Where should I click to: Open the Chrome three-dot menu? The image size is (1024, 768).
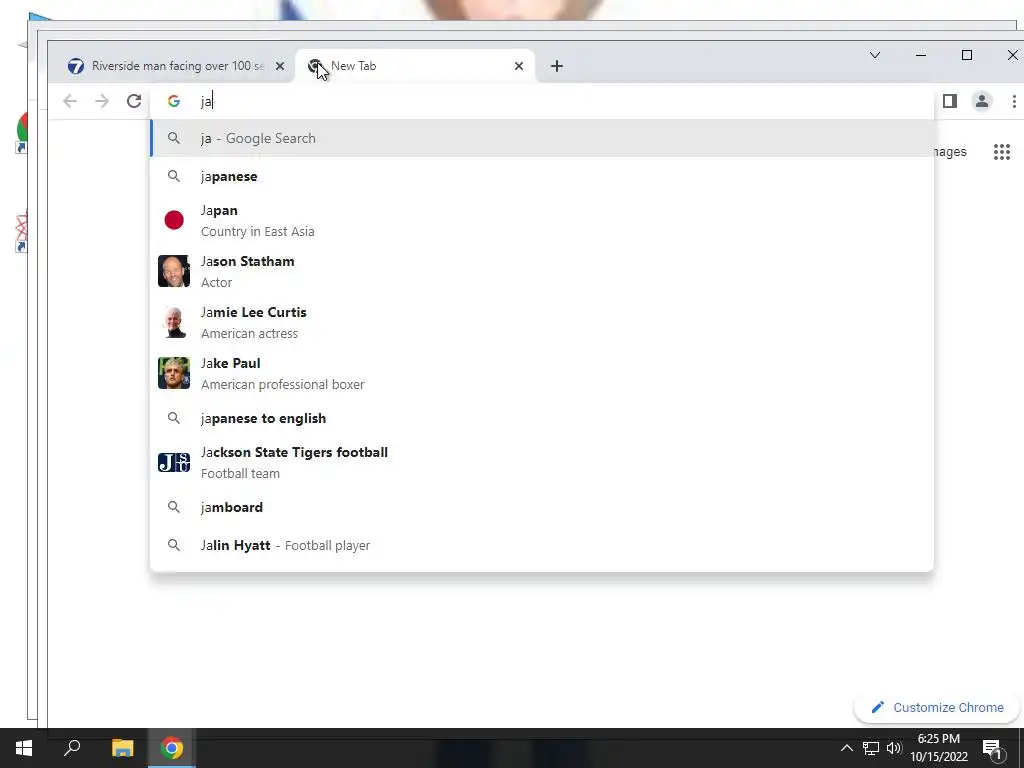click(x=1014, y=101)
